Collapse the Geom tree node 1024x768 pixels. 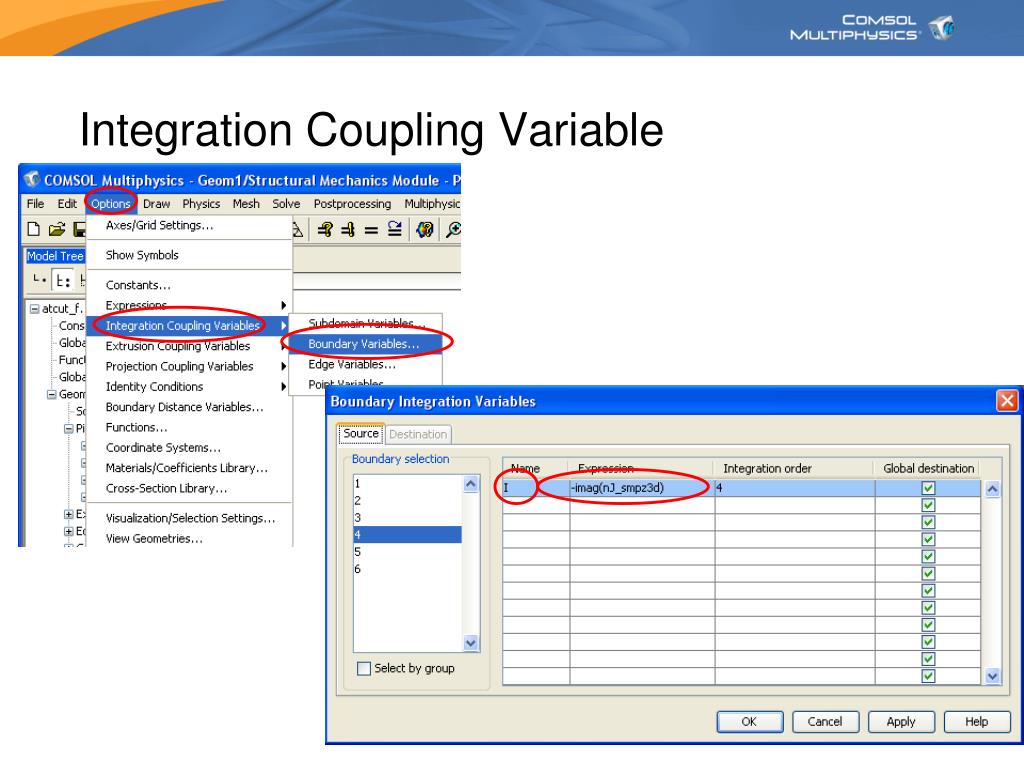pyautogui.click(x=52, y=394)
